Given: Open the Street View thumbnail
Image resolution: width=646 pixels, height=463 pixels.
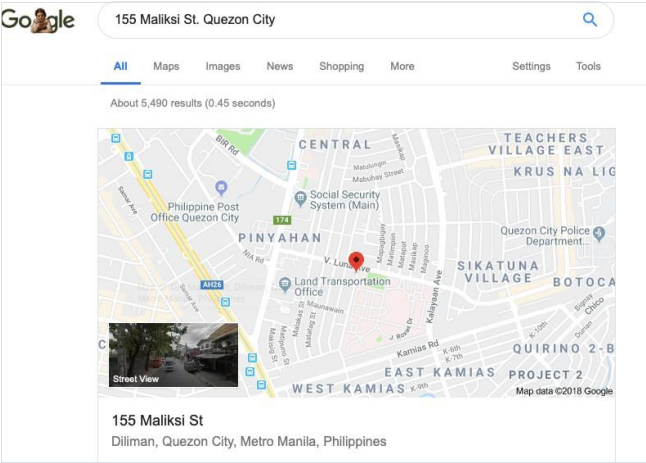Looking at the screenshot, I should tap(173, 355).
